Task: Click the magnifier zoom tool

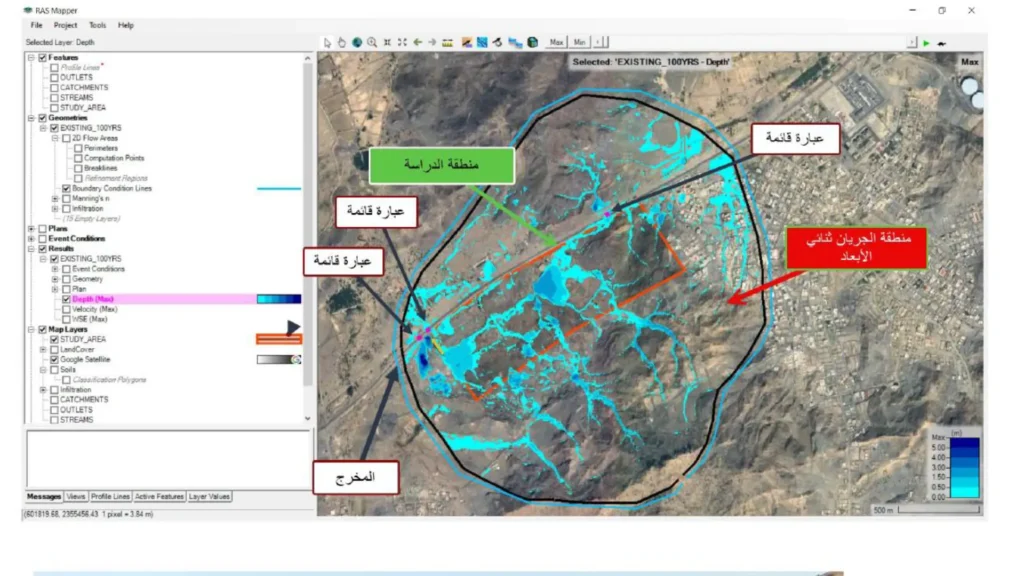Action: (372, 42)
